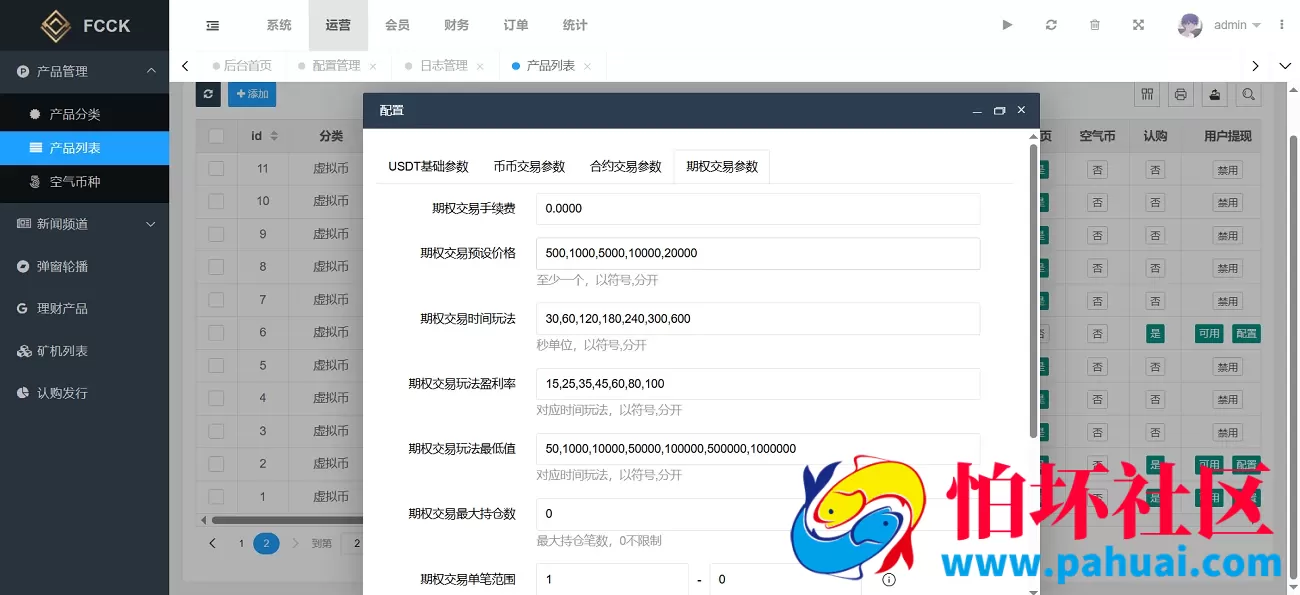Image resolution: width=1300 pixels, height=595 pixels.
Task: Go to next page arrow in pagination
Action: pyautogui.click(x=295, y=543)
